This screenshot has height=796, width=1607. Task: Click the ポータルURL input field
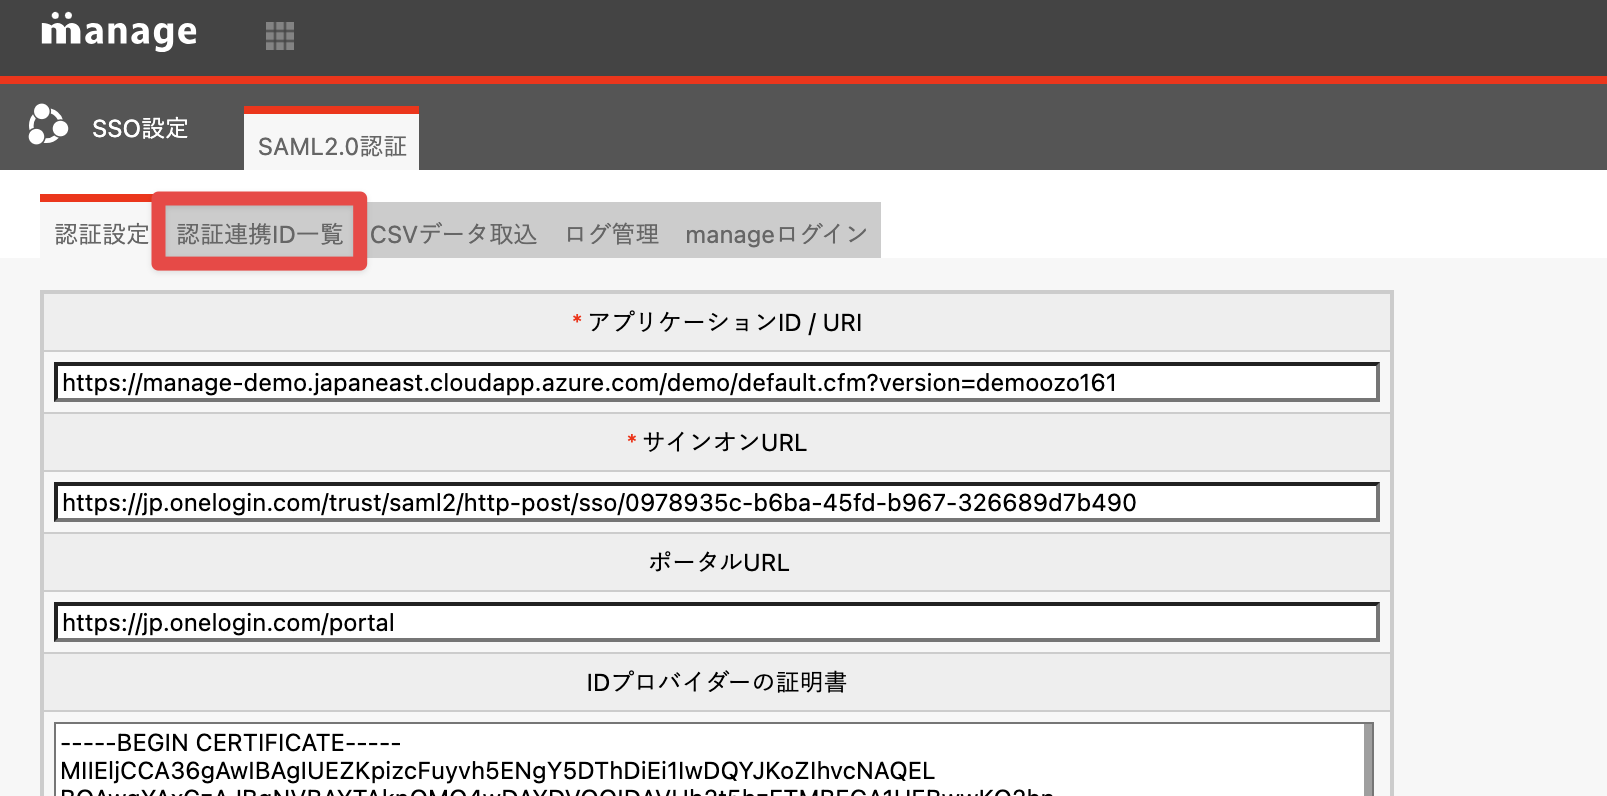point(717,622)
